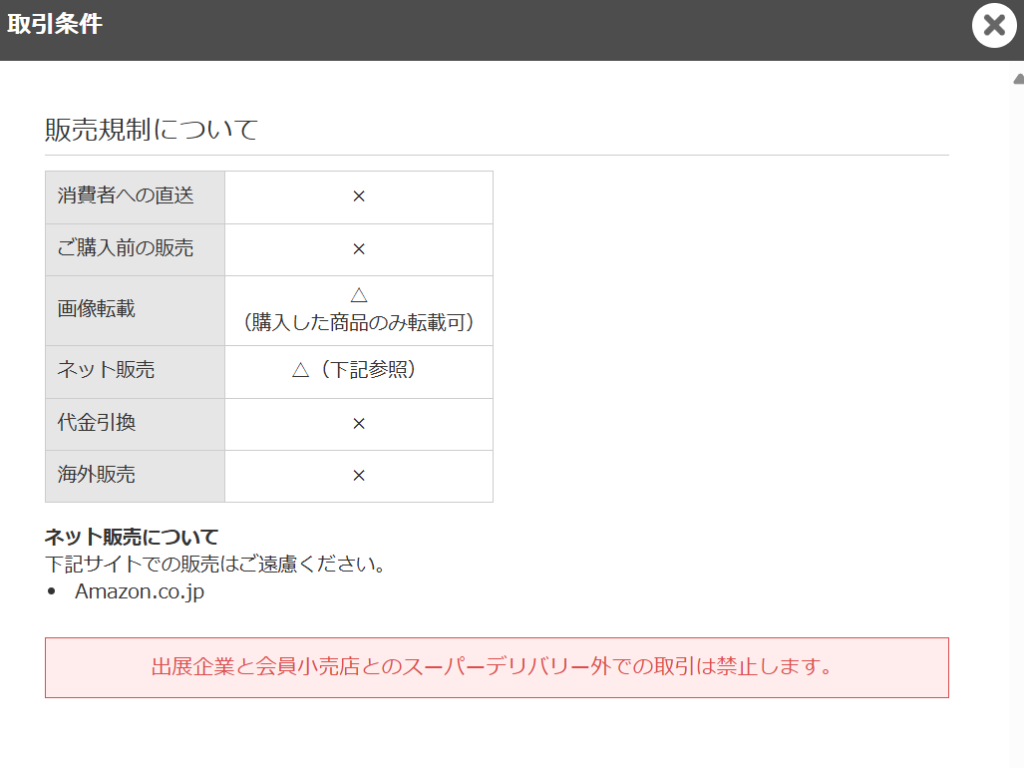Click the 販売規制について heading
Viewport: 1024px width, 768px height.
click(151, 129)
